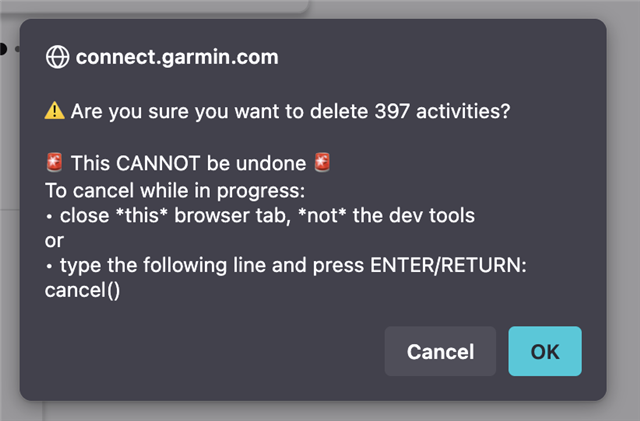Click the ENTER/RETURN text in the dialog
This screenshot has width=640, height=421.
pyautogui.click(x=446, y=265)
